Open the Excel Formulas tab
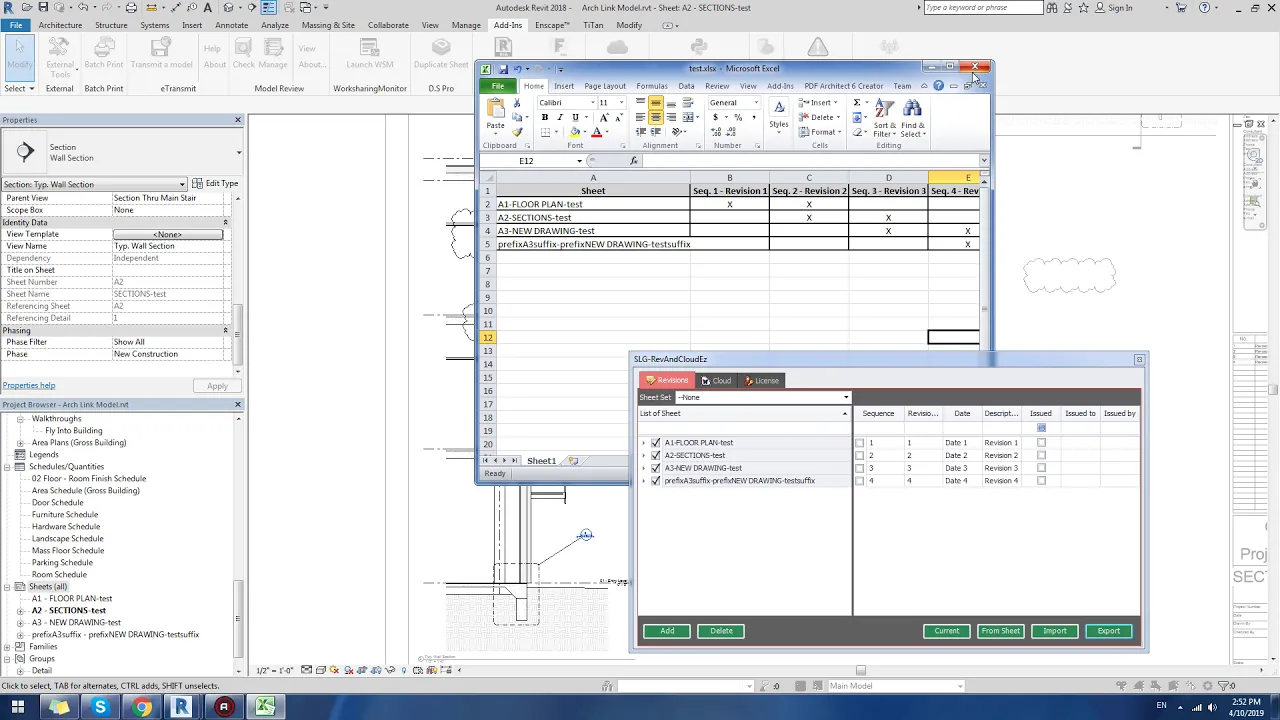The width and height of the screenshot is (1280, 720). pos(651,86)
